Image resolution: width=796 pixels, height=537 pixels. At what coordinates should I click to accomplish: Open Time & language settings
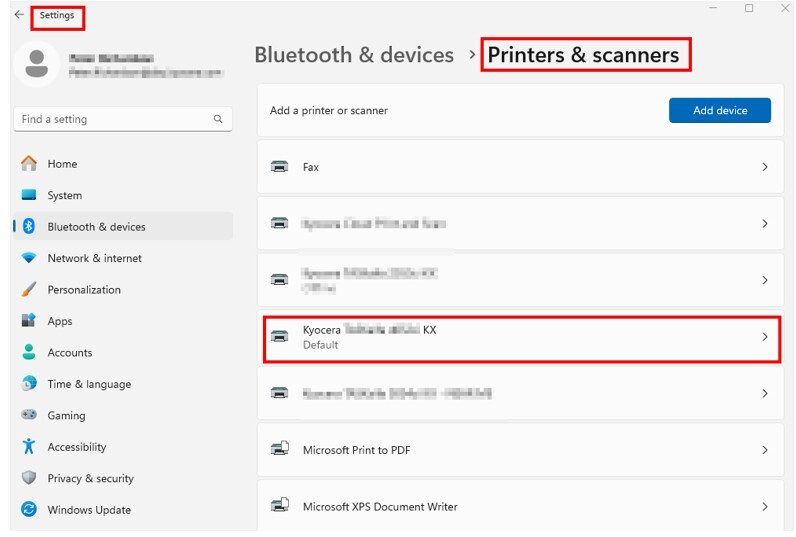123,384
